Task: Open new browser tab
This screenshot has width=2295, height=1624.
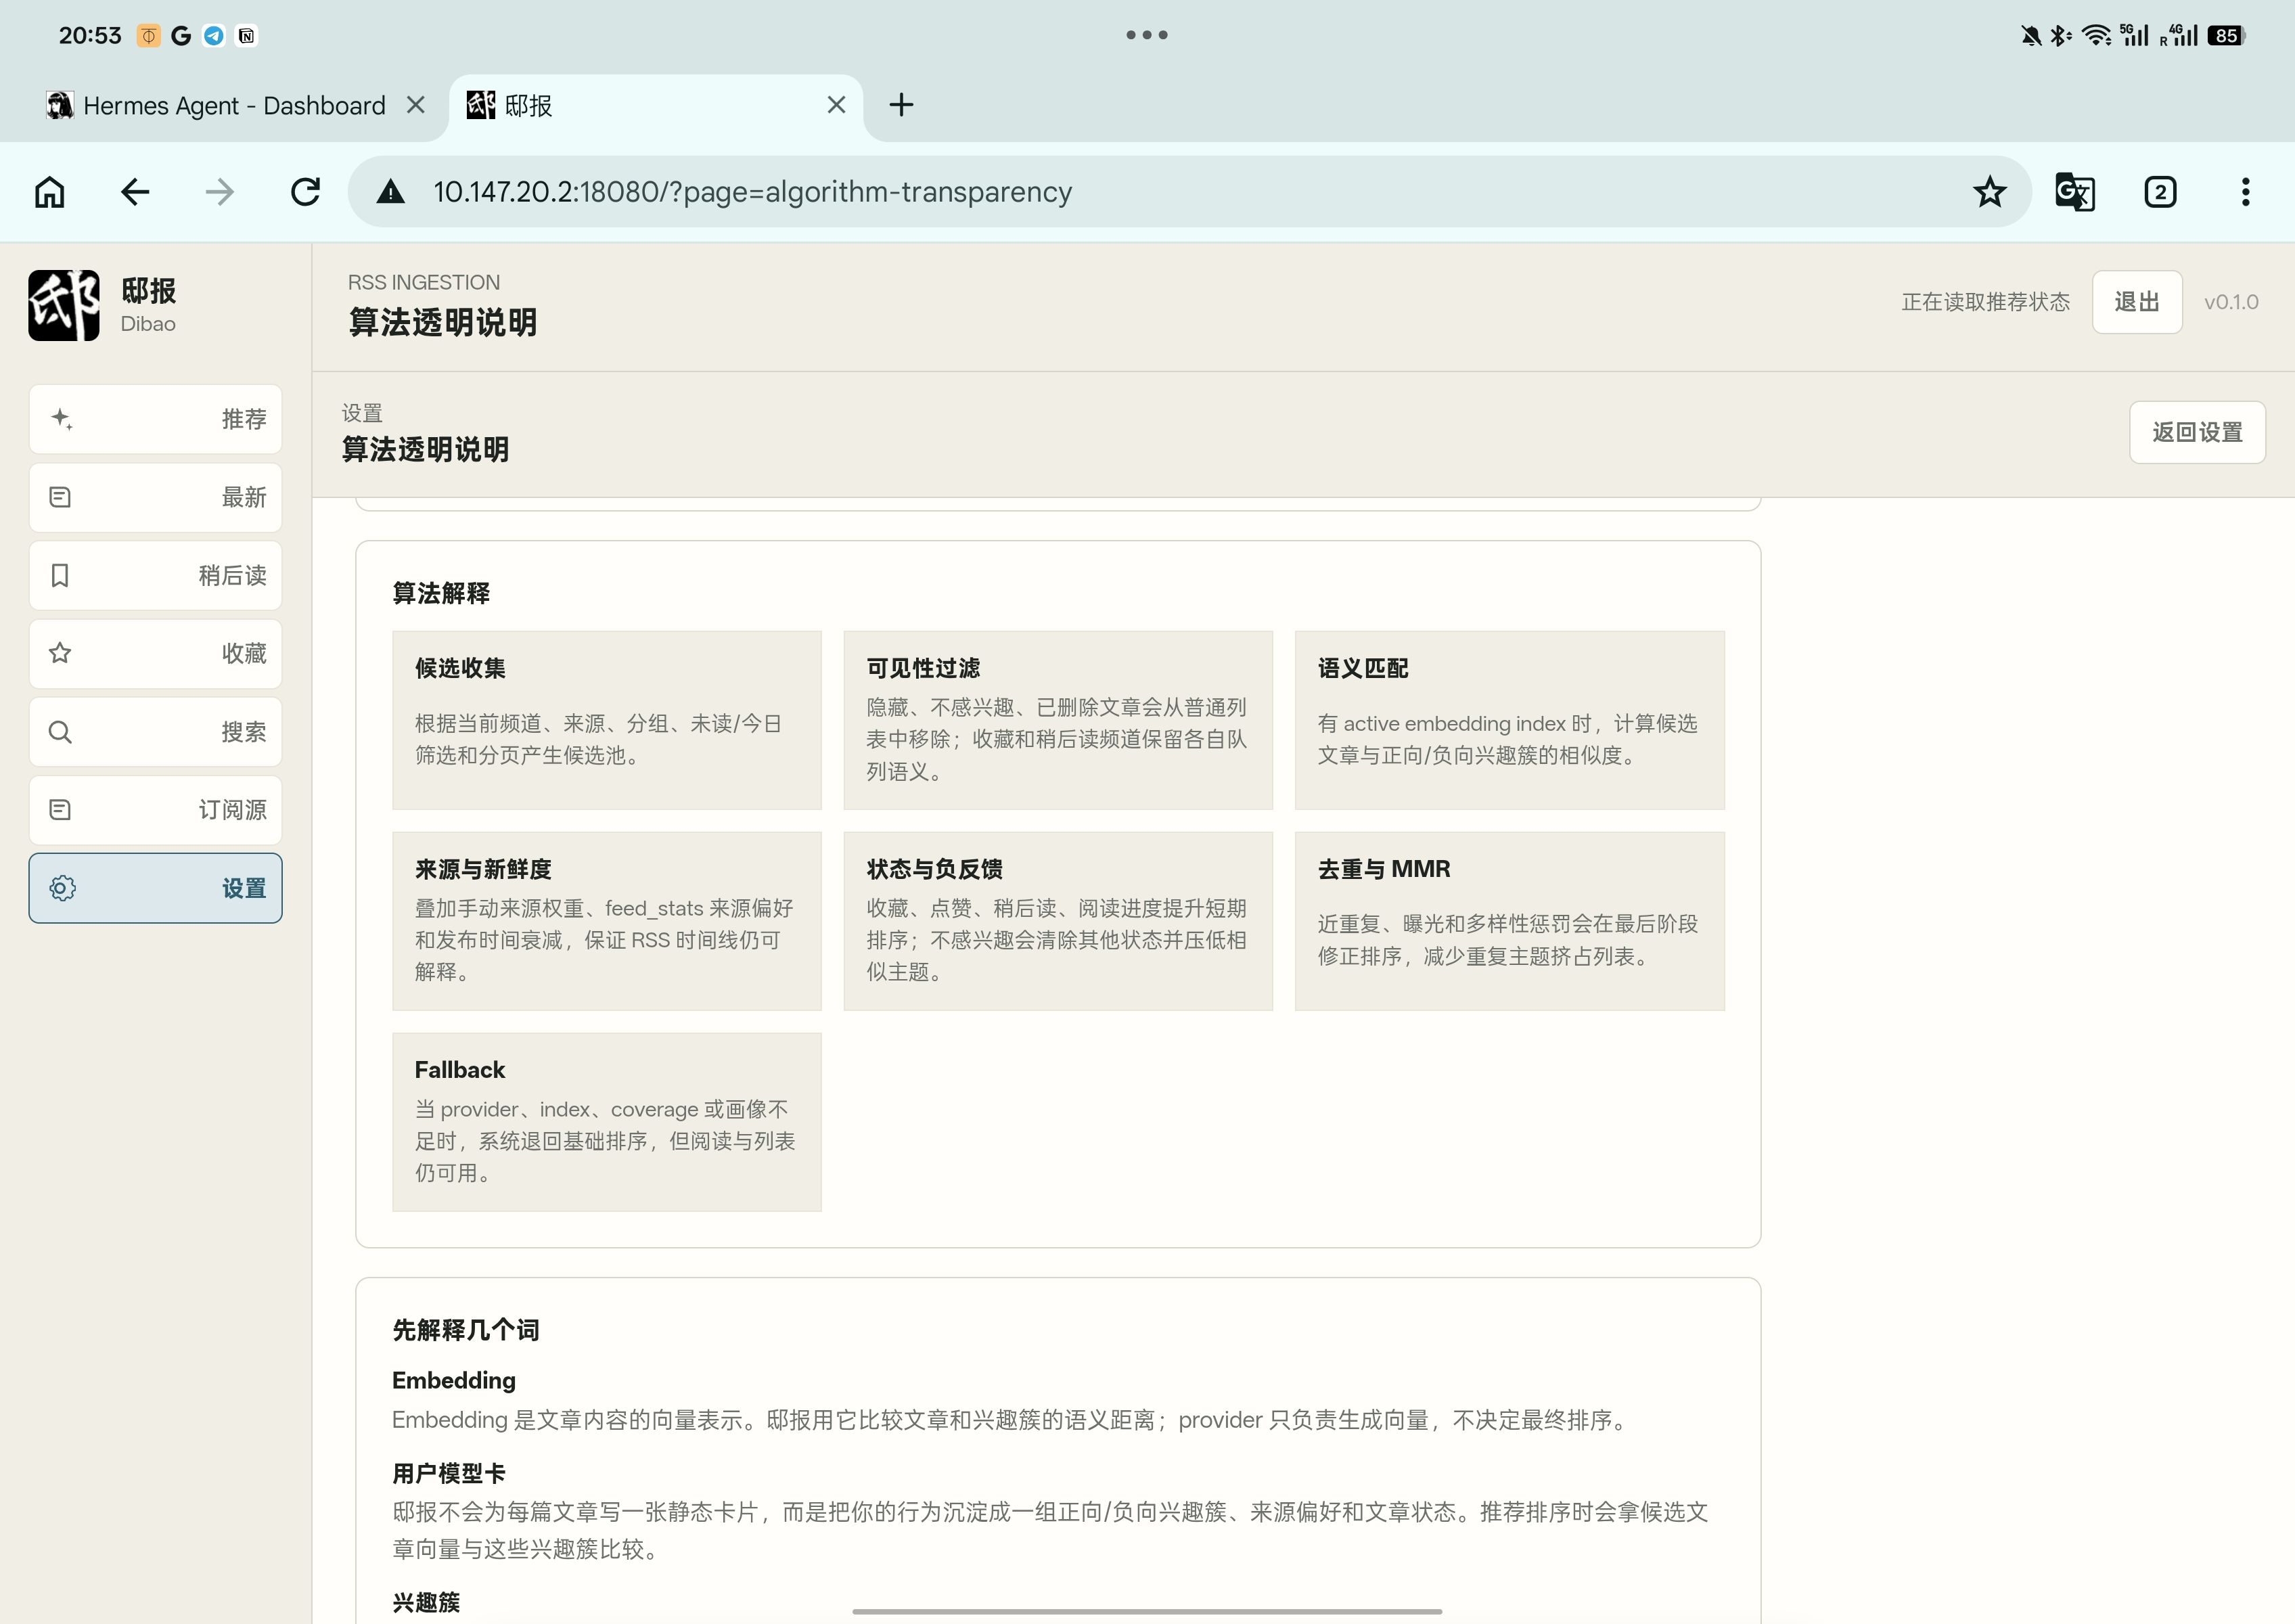Action: pos(901,105)
